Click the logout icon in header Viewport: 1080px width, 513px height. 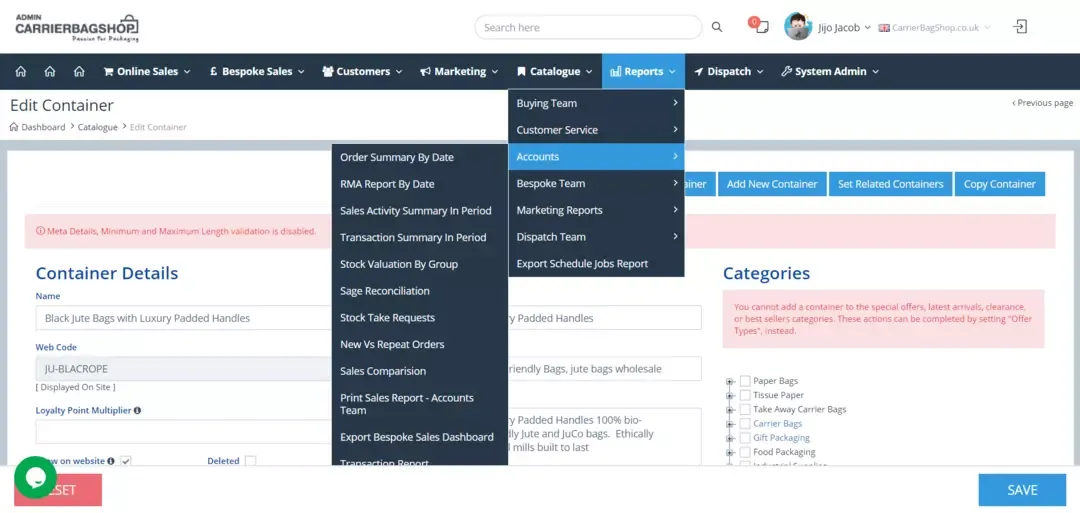tap(1019, 27)
